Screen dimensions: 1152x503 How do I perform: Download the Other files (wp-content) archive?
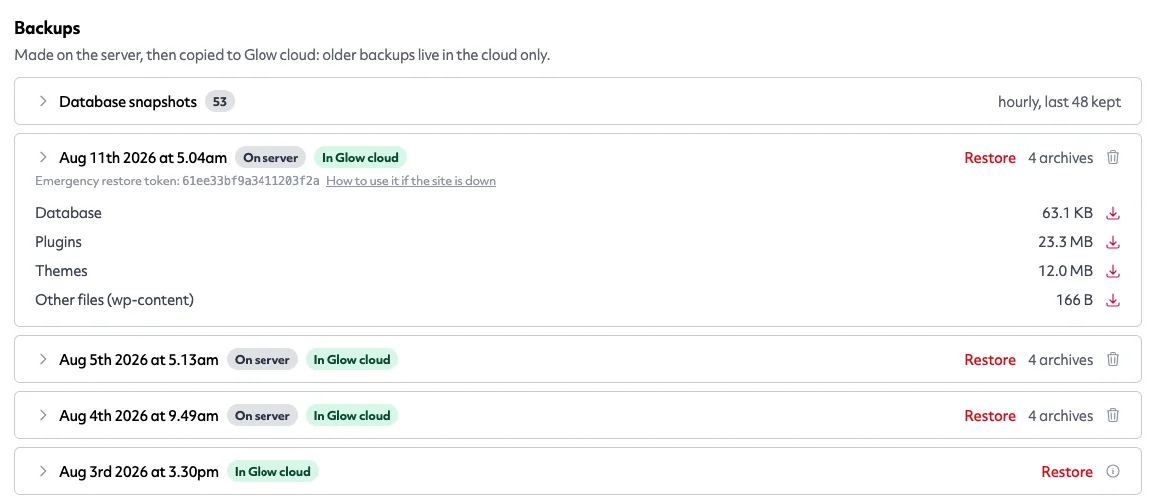click(1113, 300)
